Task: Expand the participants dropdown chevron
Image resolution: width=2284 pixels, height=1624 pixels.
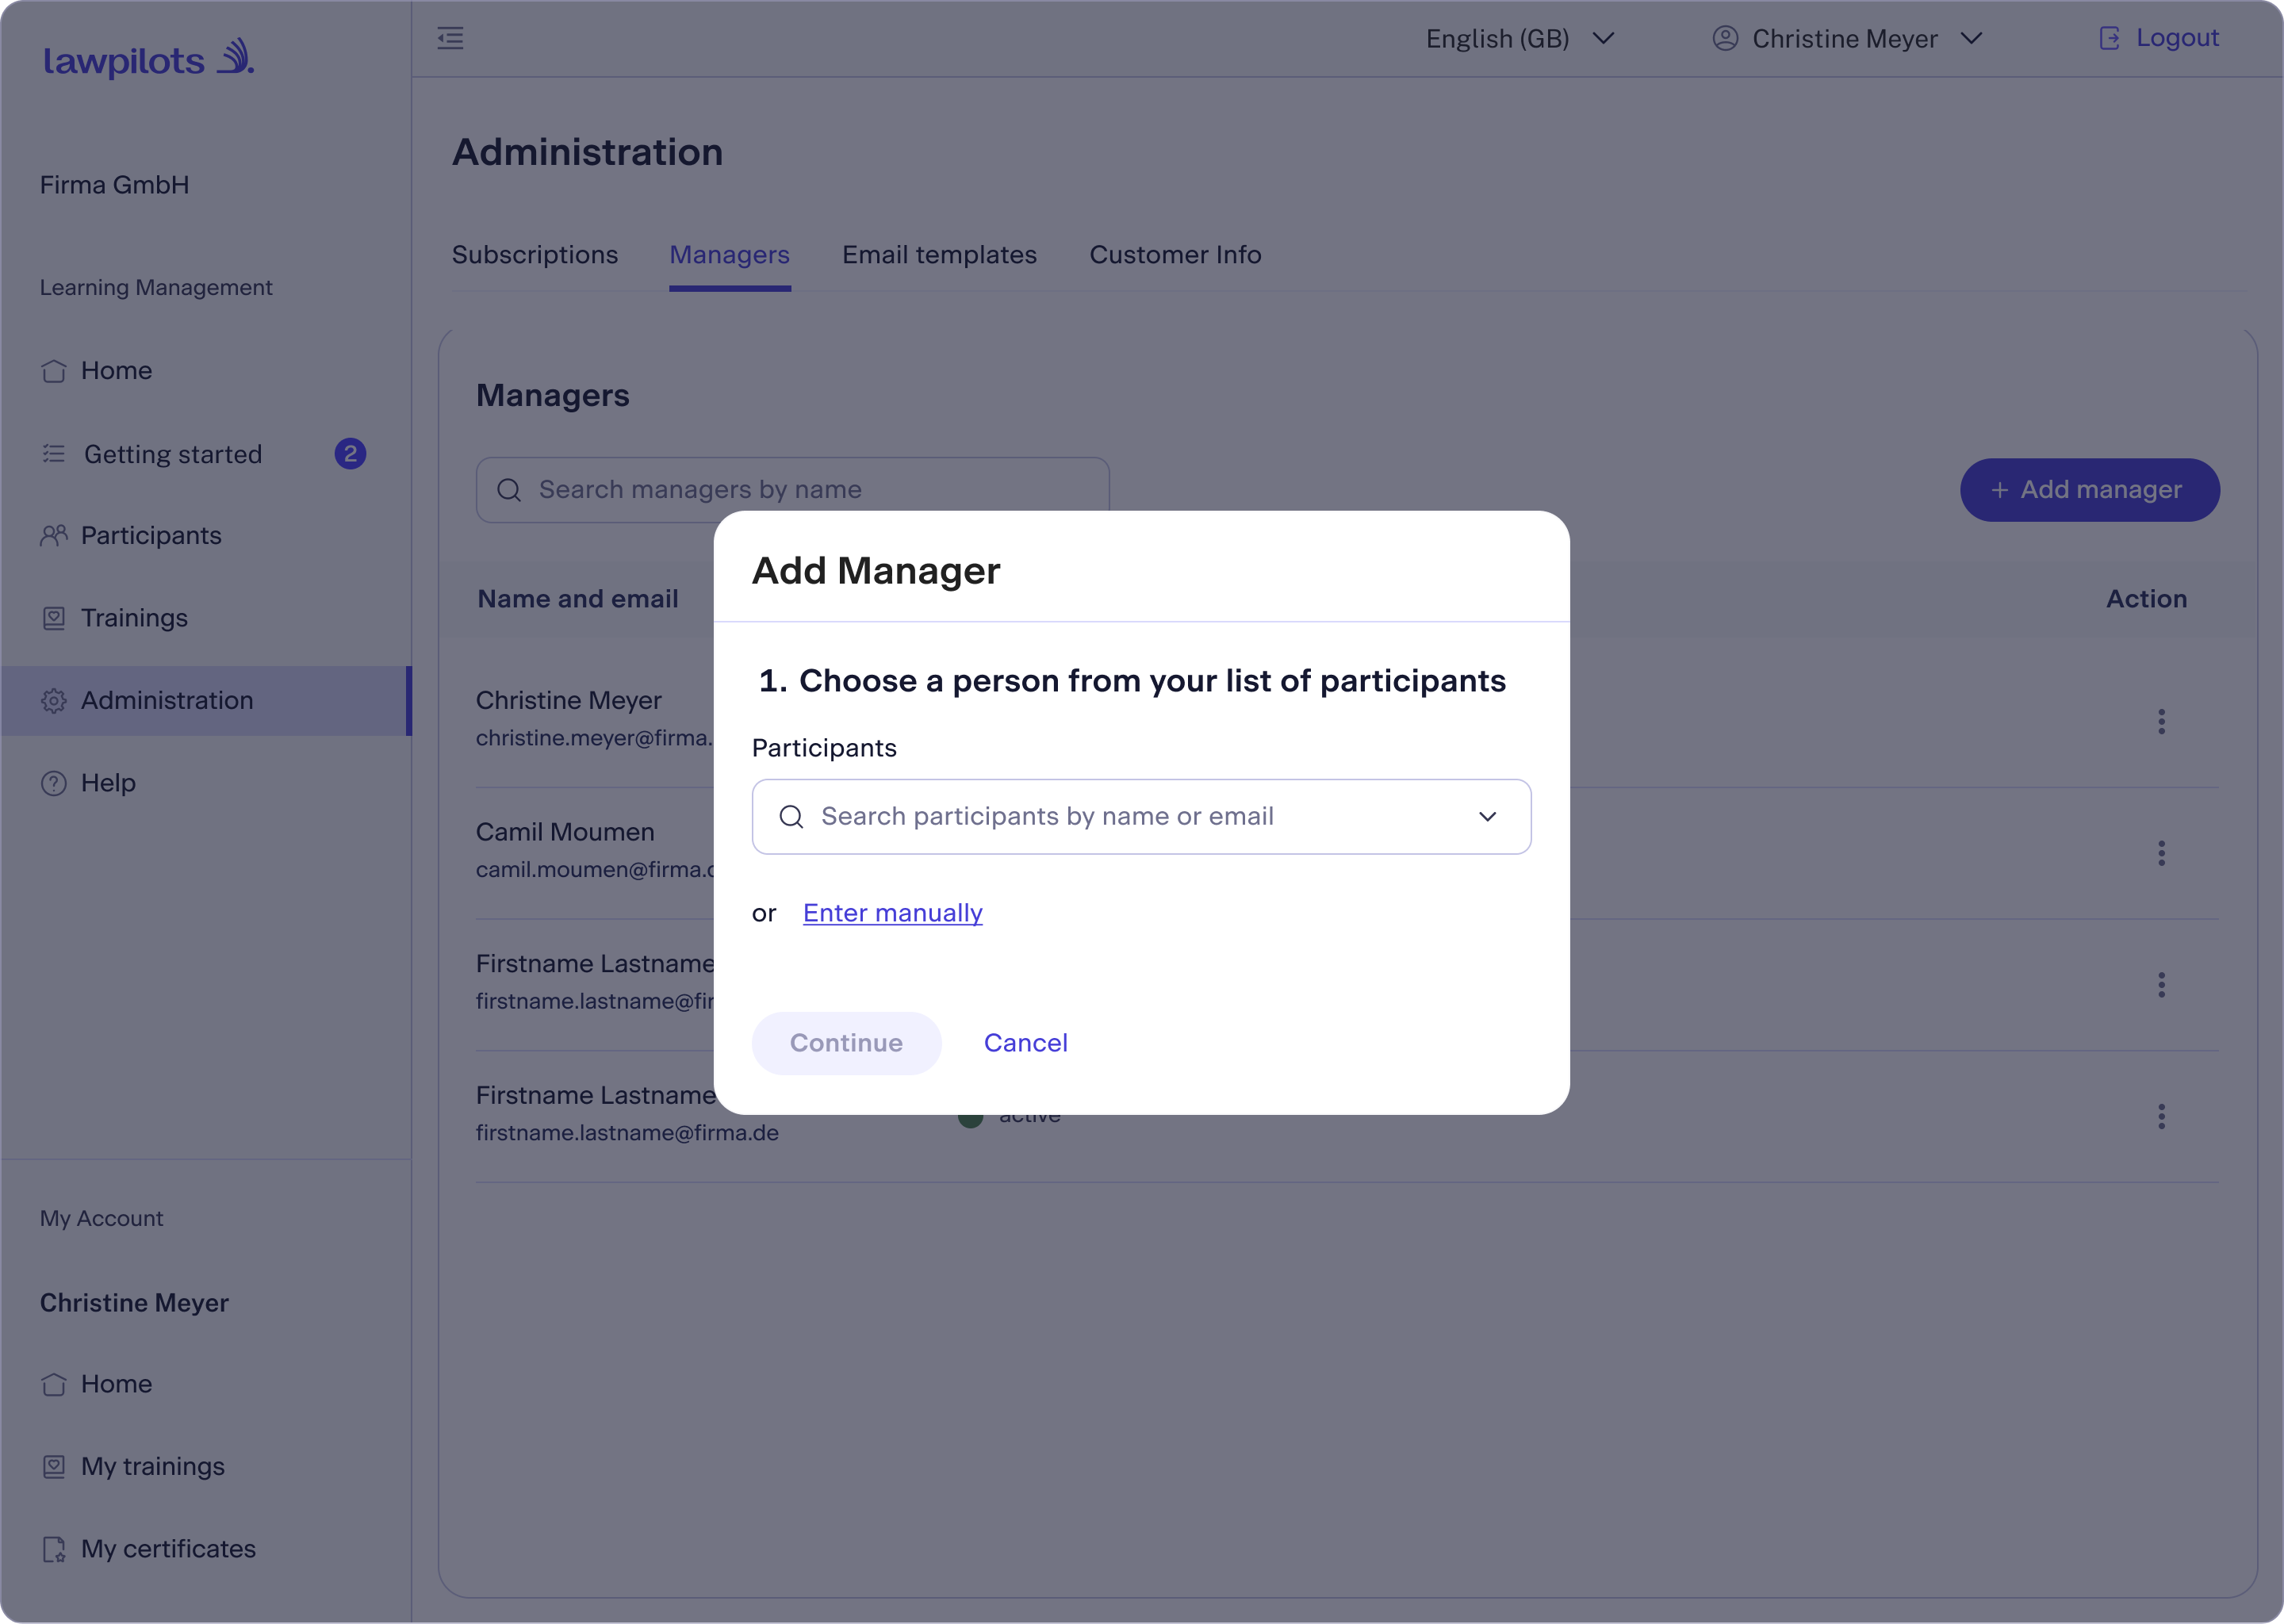Action: pos(1487,817)
